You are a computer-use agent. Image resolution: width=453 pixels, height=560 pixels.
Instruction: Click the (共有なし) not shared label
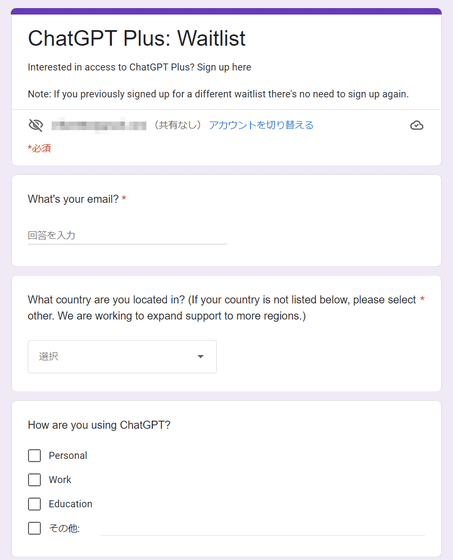click(178, 125)
